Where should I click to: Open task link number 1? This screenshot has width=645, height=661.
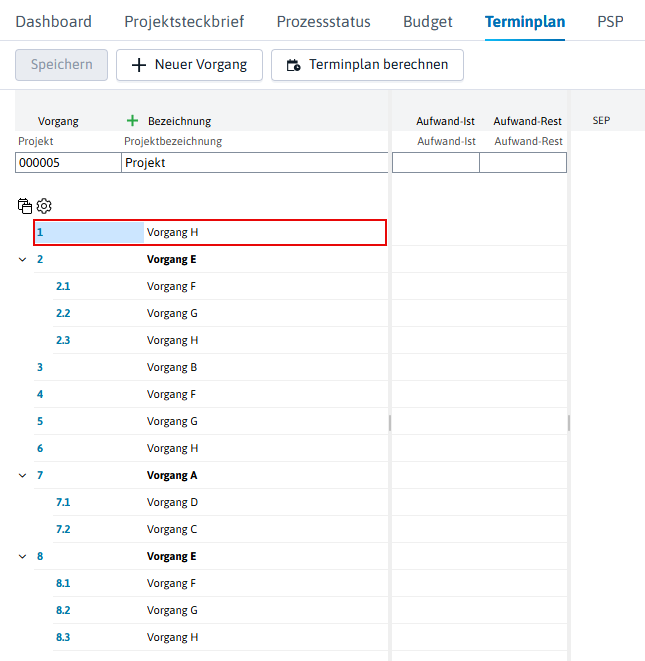tap(40, 232)
